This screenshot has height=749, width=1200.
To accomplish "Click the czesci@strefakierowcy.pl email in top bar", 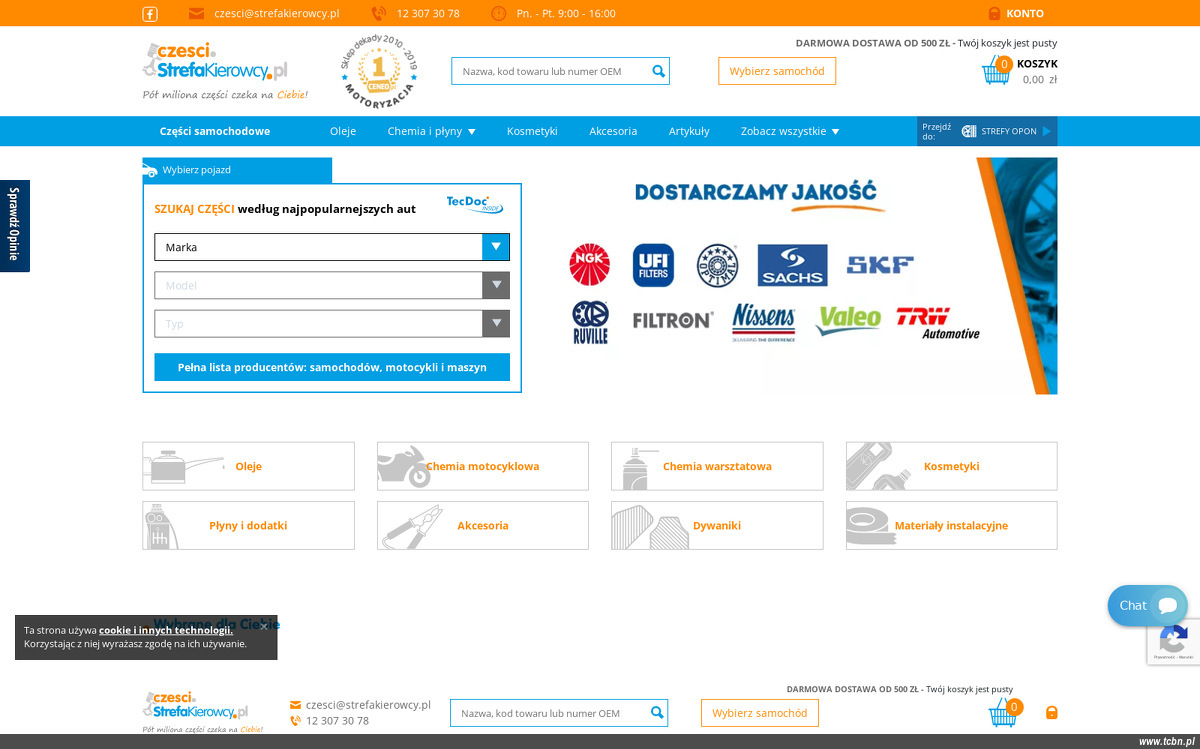I will 277,14.
